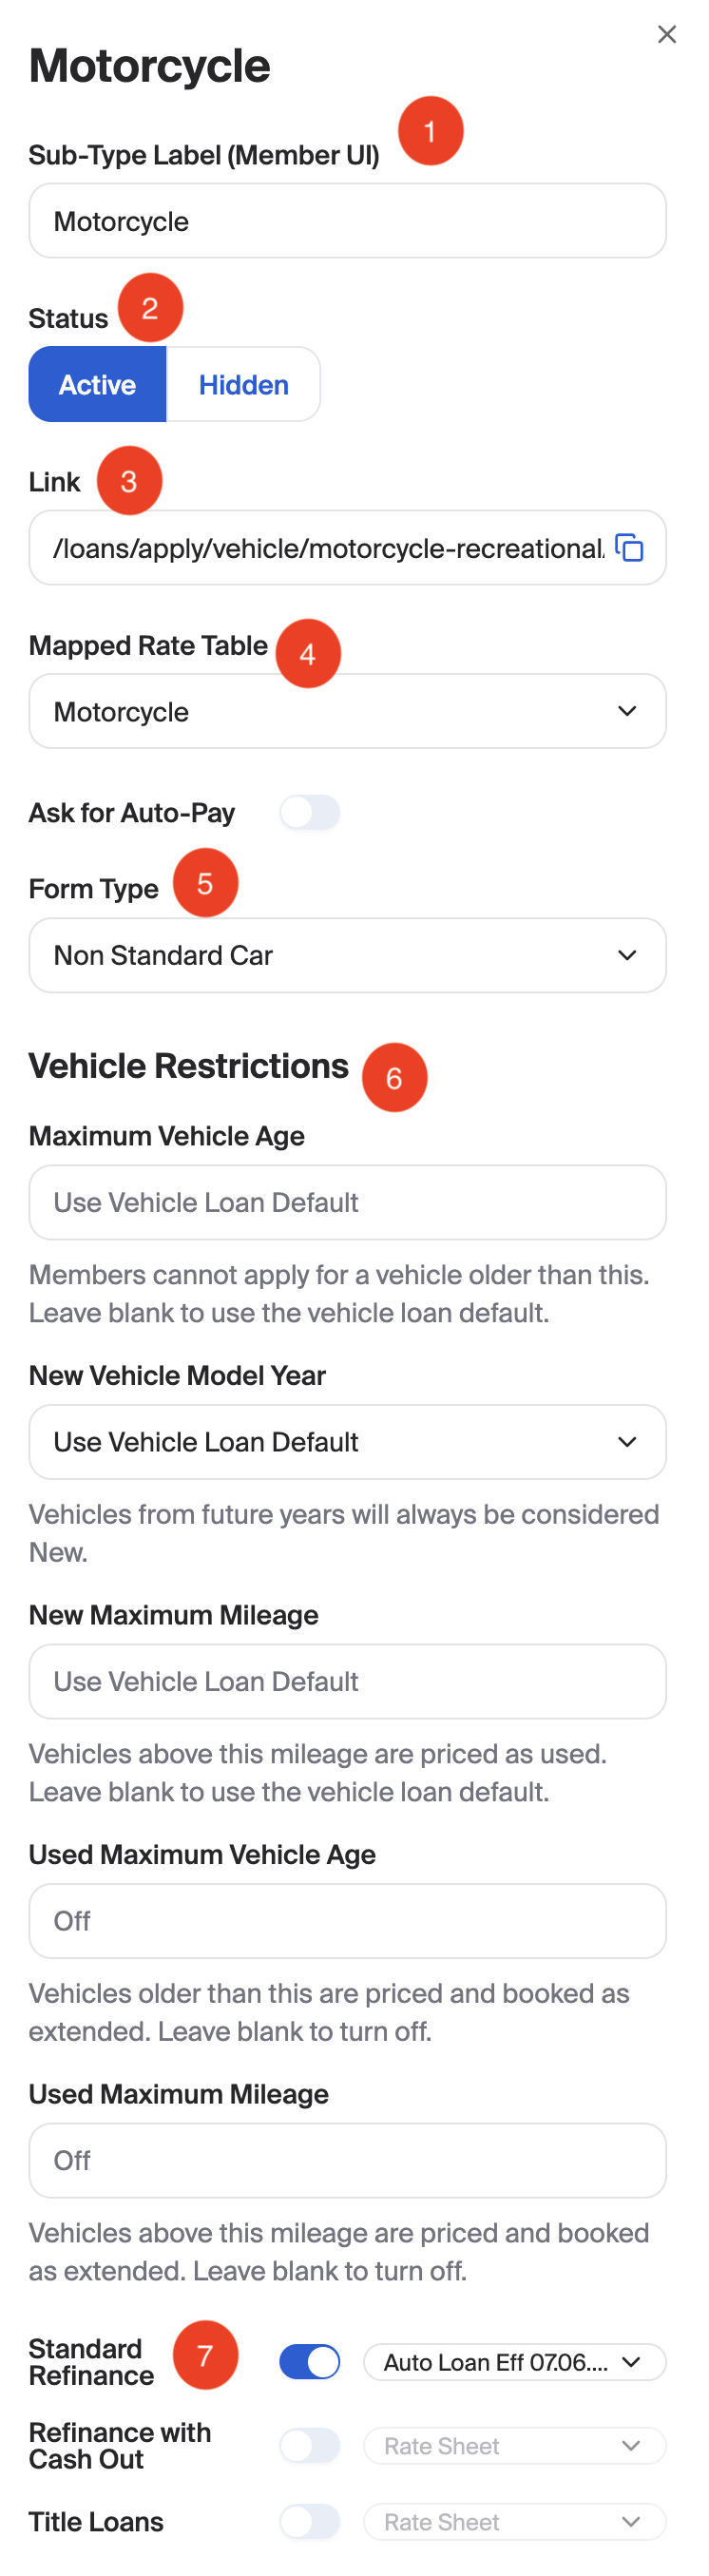Image resolution: width=709 pixels, height=2576 pixels.
Task: Open the Mapped Rate Table dropdown
Action: point(347,711)
